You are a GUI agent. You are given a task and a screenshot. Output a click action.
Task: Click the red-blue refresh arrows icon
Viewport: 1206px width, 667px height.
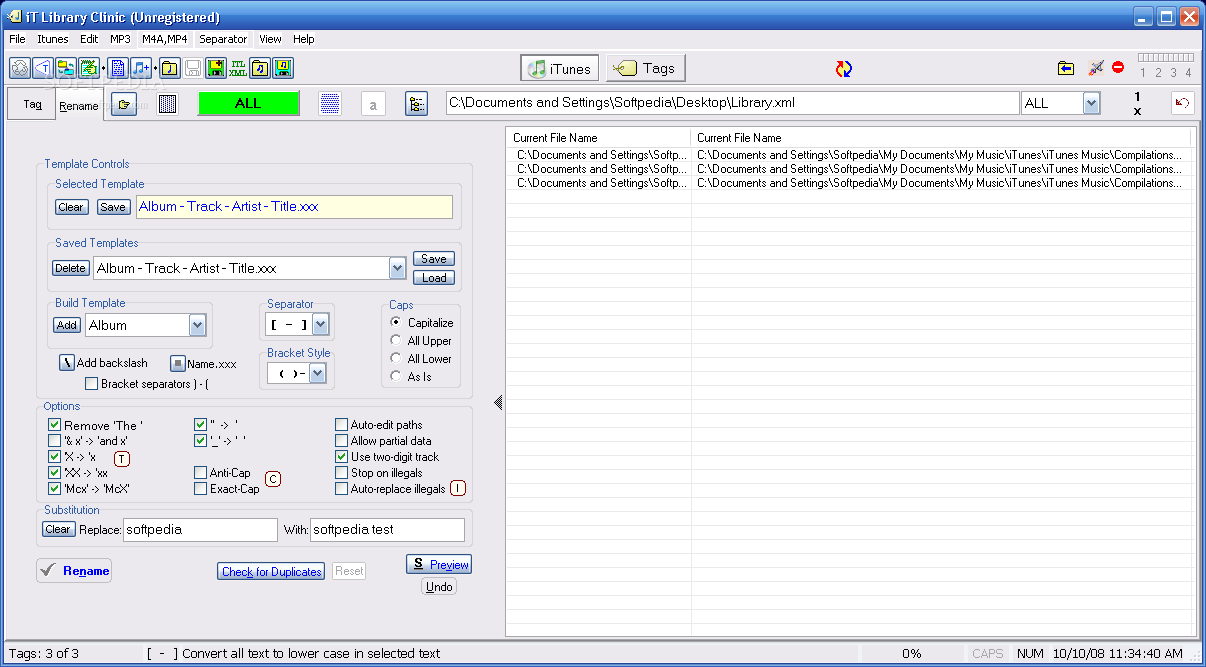click(845, 68)
